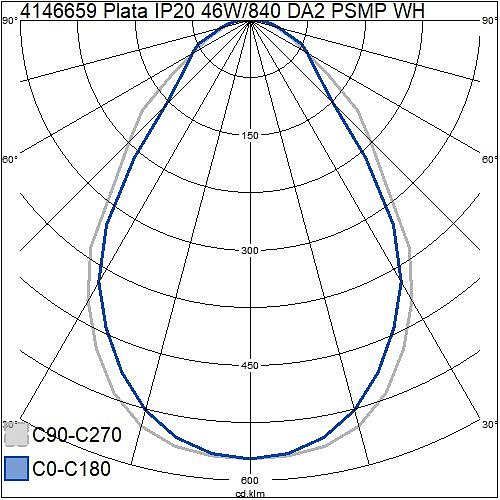Click the 600 intensity ring label
The width and height of the screenshot is (500, 500).
click(x=250, y=480)
